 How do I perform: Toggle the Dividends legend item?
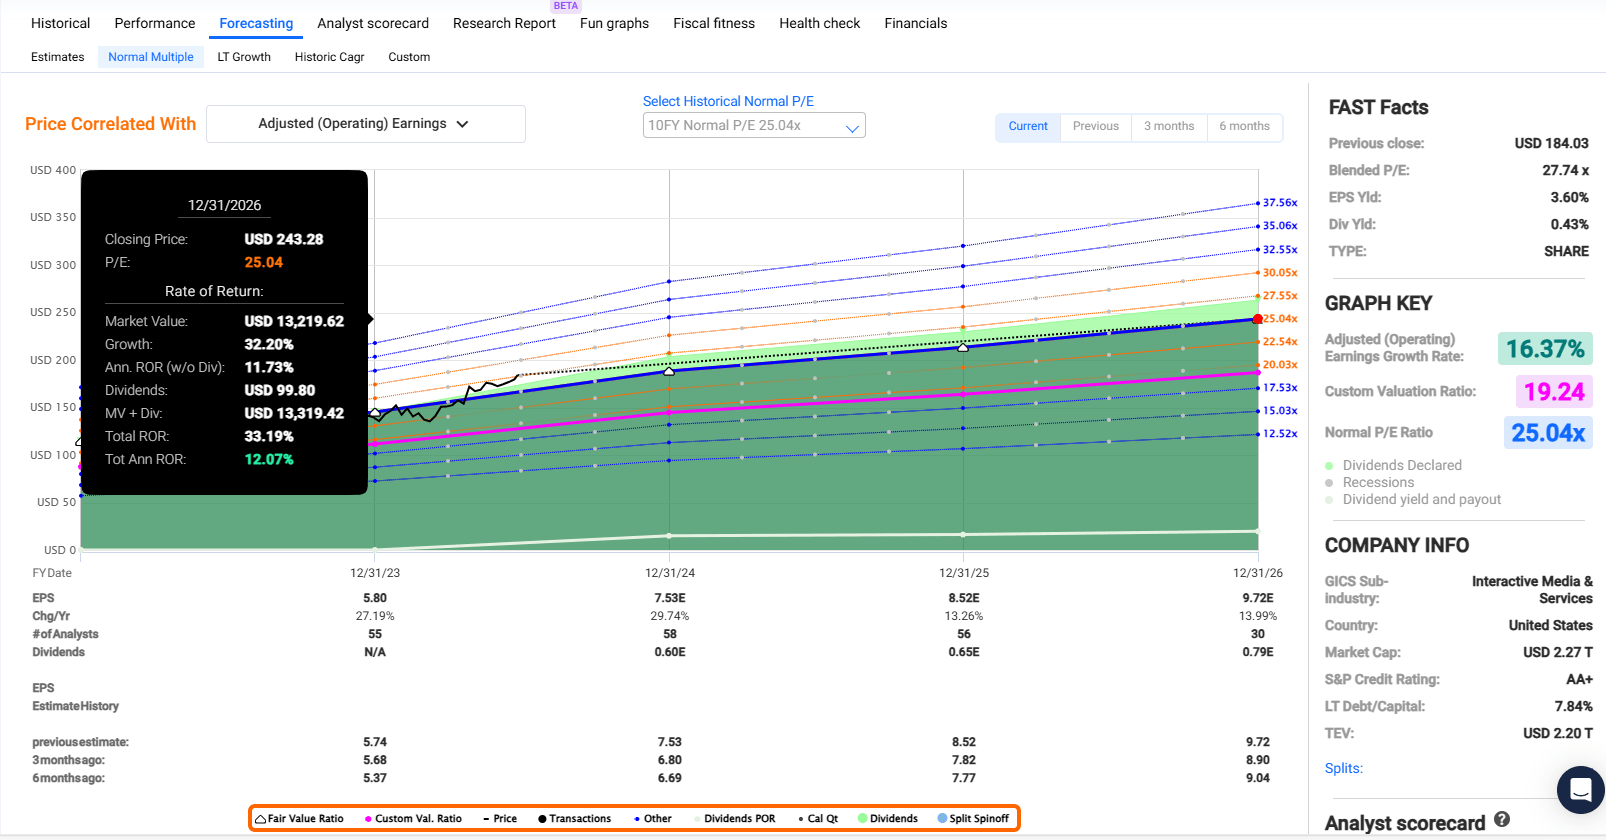point(887,819)
